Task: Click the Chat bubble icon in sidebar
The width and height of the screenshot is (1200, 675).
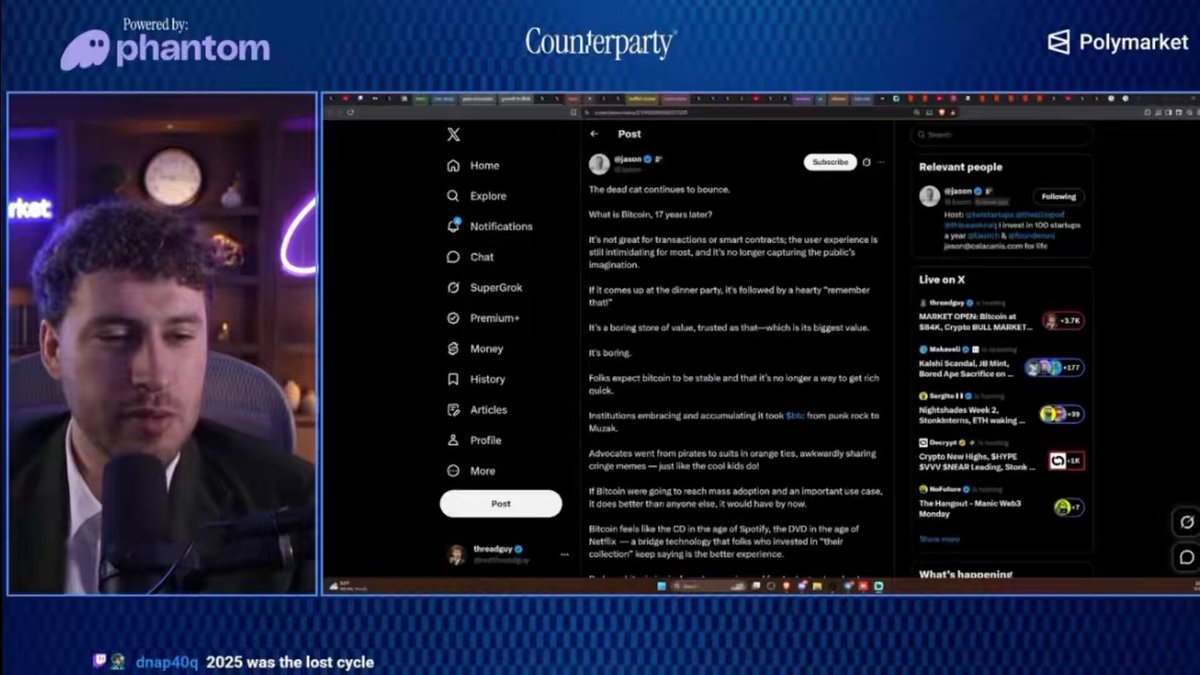Action: click(x=453, y=257)
